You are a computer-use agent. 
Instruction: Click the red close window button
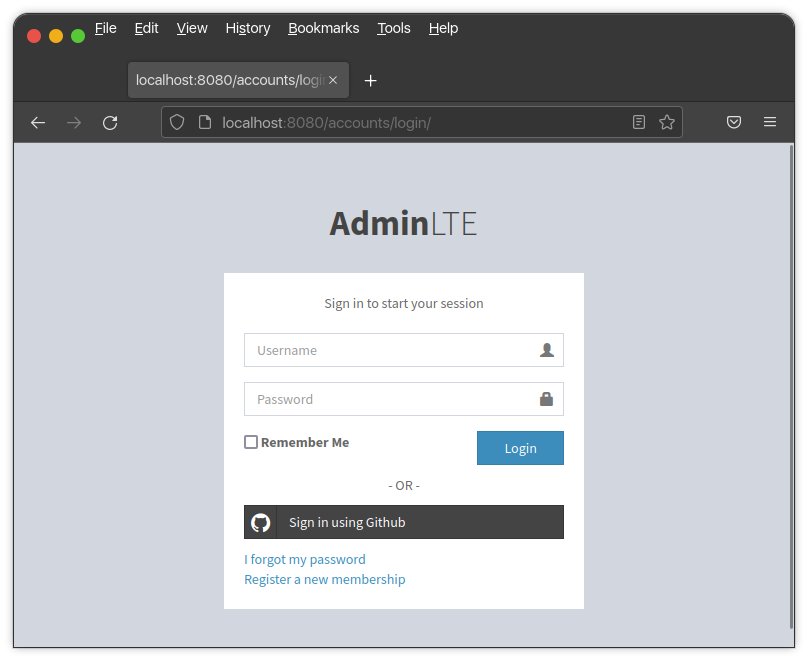[x=34, y=36]
